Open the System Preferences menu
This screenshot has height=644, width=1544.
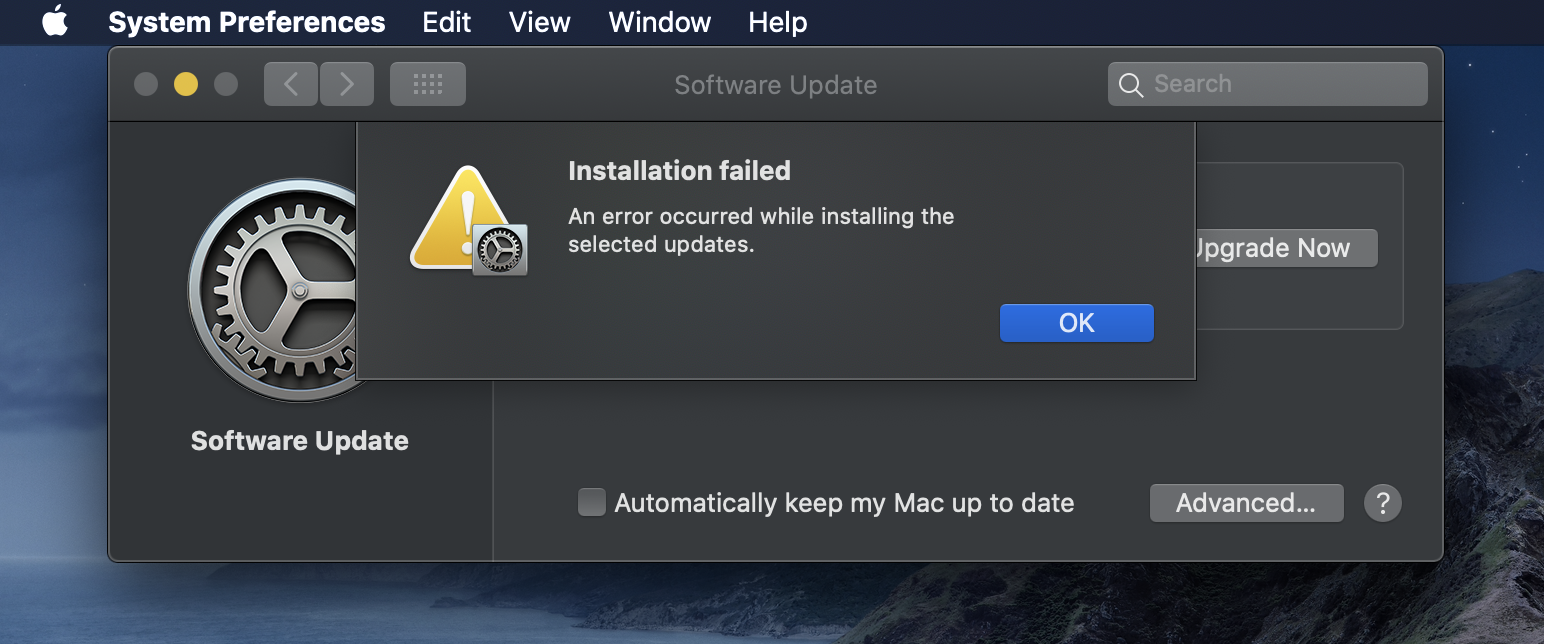(x=246, y=22)
